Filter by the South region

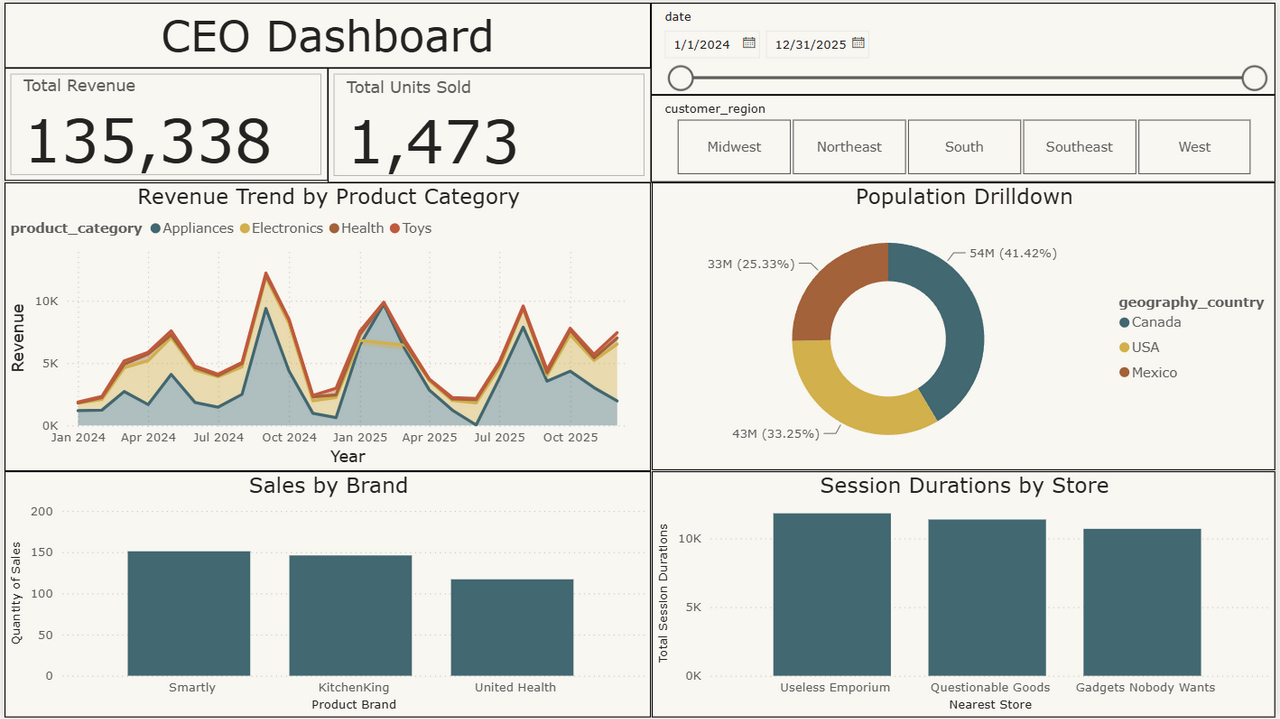(964, 147)
